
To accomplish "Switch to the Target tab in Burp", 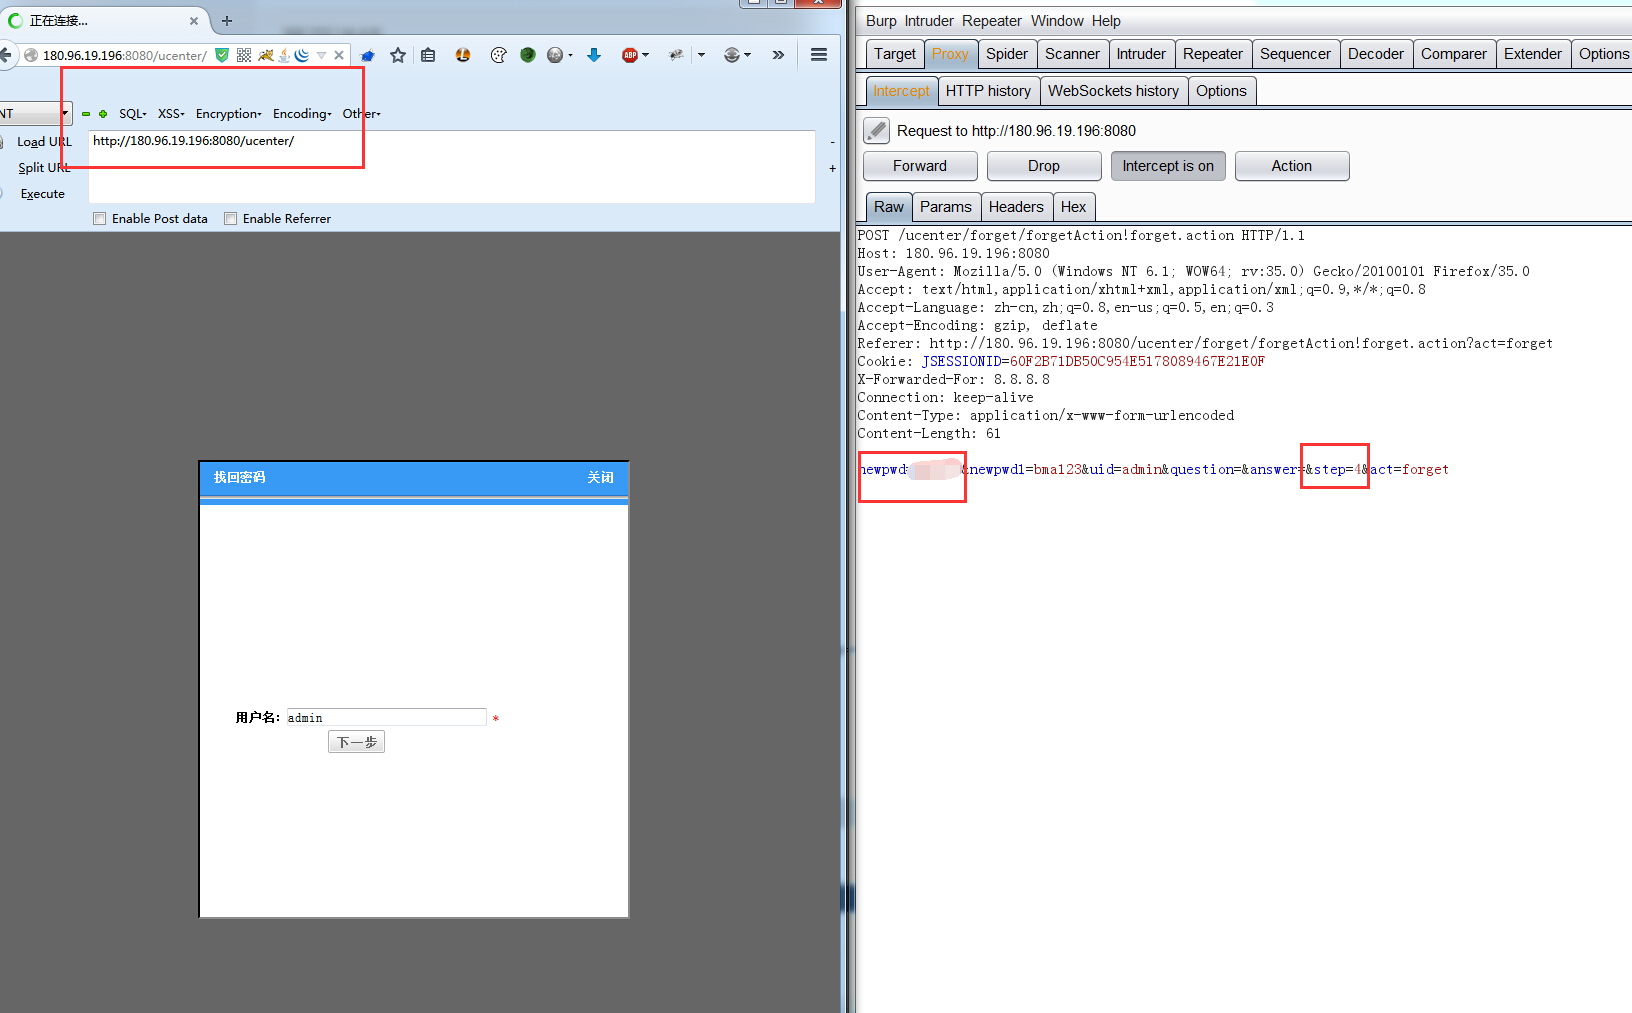I will 895,54.
